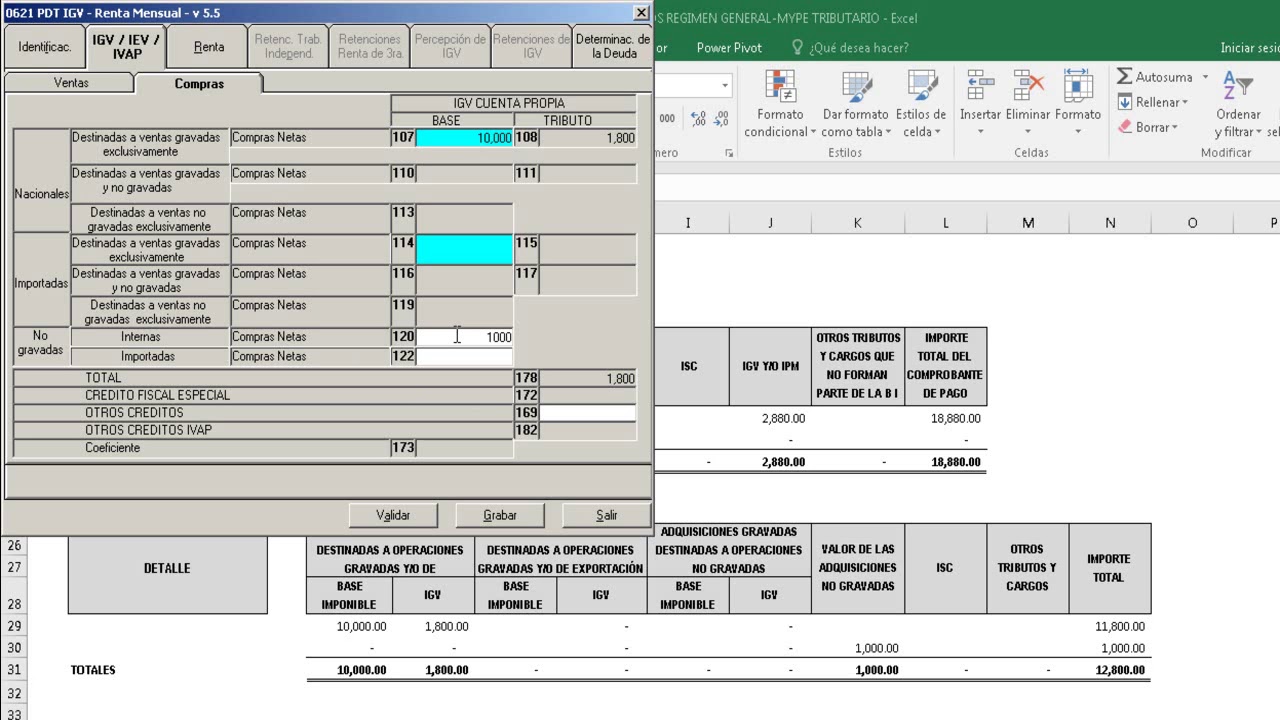Image resolution: width=1280 pixels, height=720 pixels.
Task: Switch to the Ventas sub-tab
Action: (71, 83)
